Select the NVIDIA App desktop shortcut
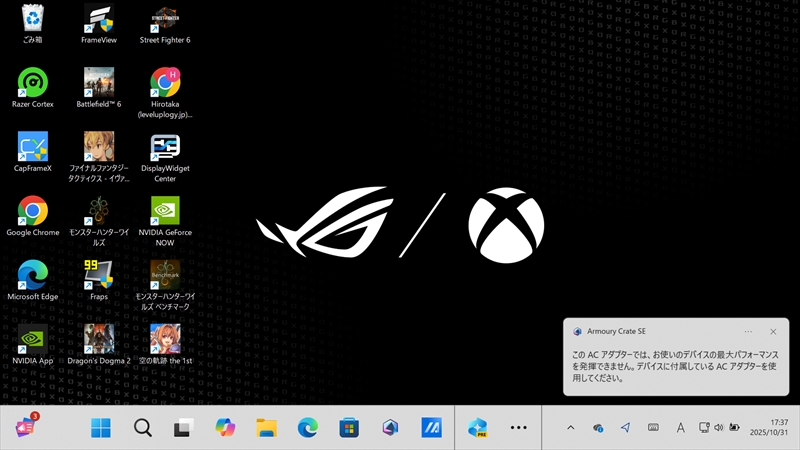This screenshot has width=800, height=450. (33, 339)
